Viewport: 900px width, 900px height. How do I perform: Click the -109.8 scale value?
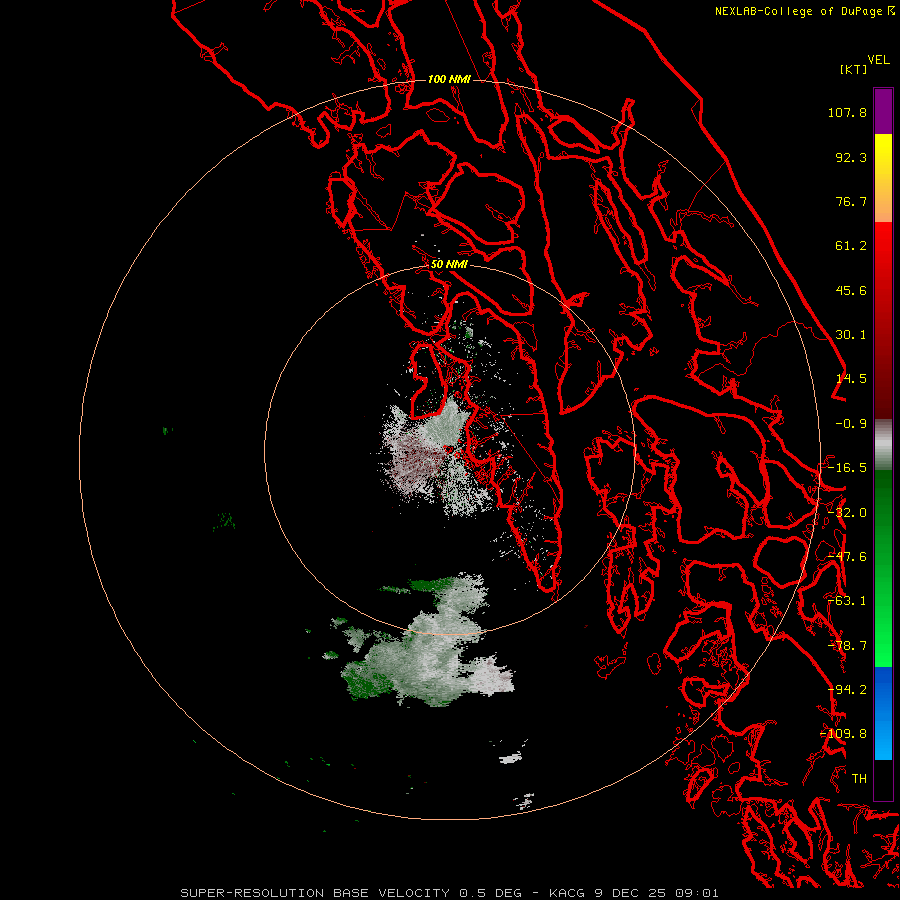(x=844, y=734)
